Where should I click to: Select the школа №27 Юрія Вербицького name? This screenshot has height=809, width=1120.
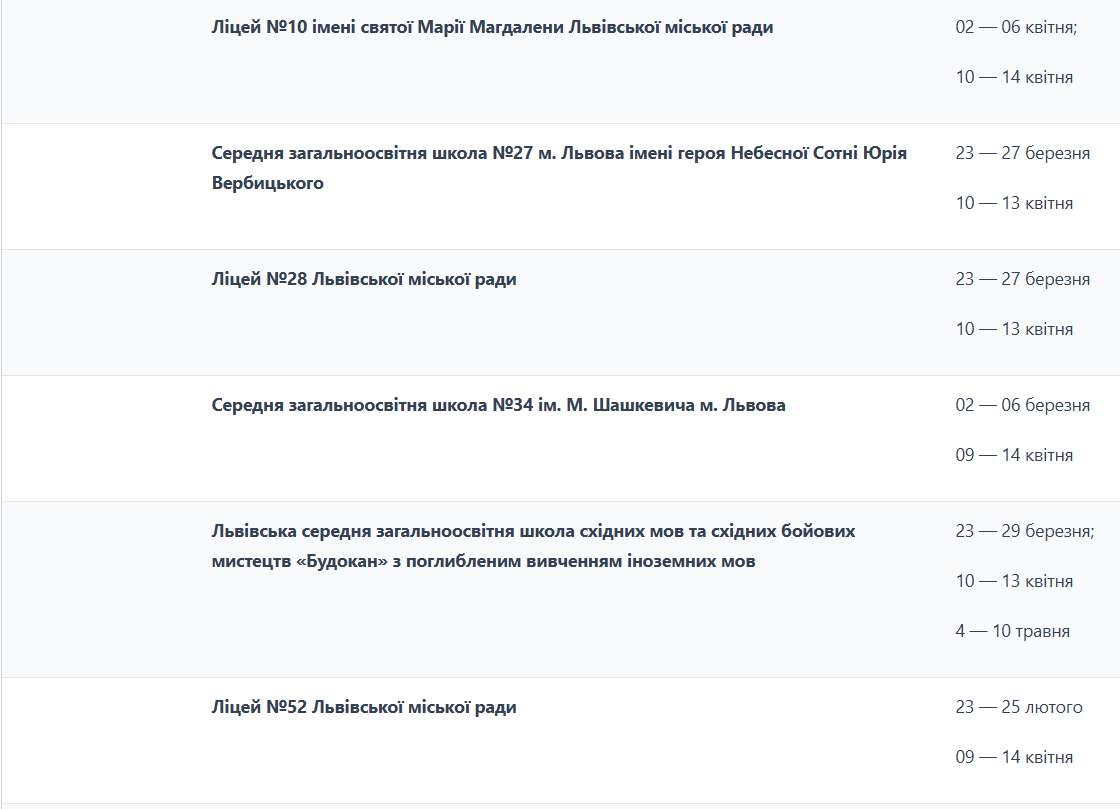point(559,168)
